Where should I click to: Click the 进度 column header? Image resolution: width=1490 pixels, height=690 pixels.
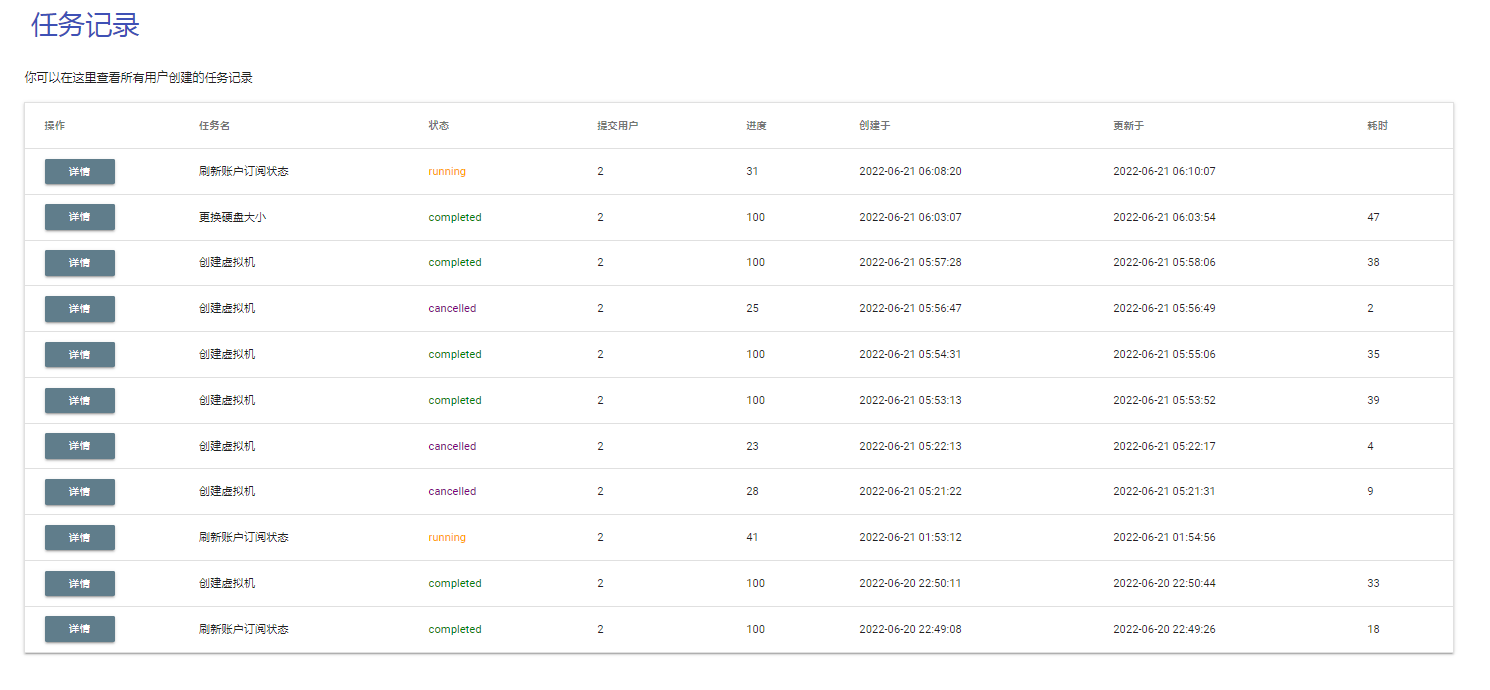click(x=755, y=125)
